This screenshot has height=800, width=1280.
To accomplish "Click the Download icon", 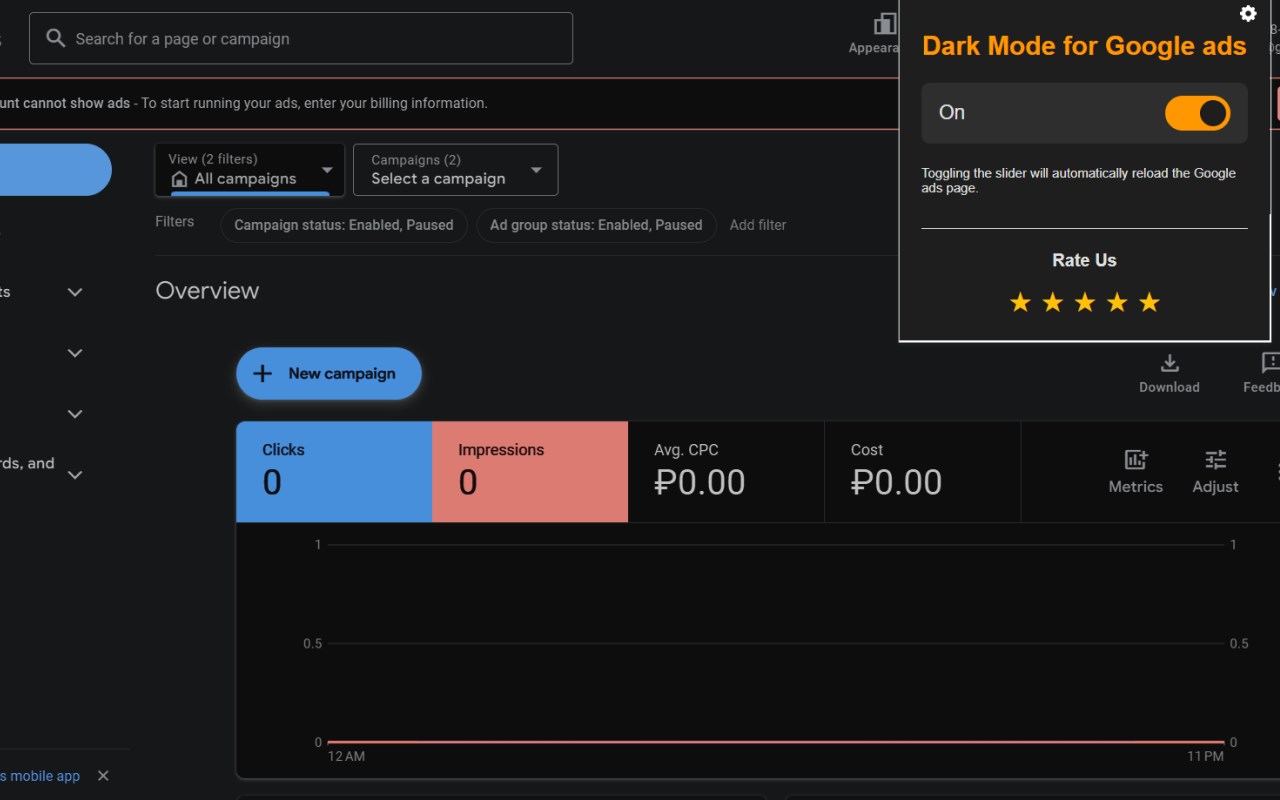I will [1169, 363].
